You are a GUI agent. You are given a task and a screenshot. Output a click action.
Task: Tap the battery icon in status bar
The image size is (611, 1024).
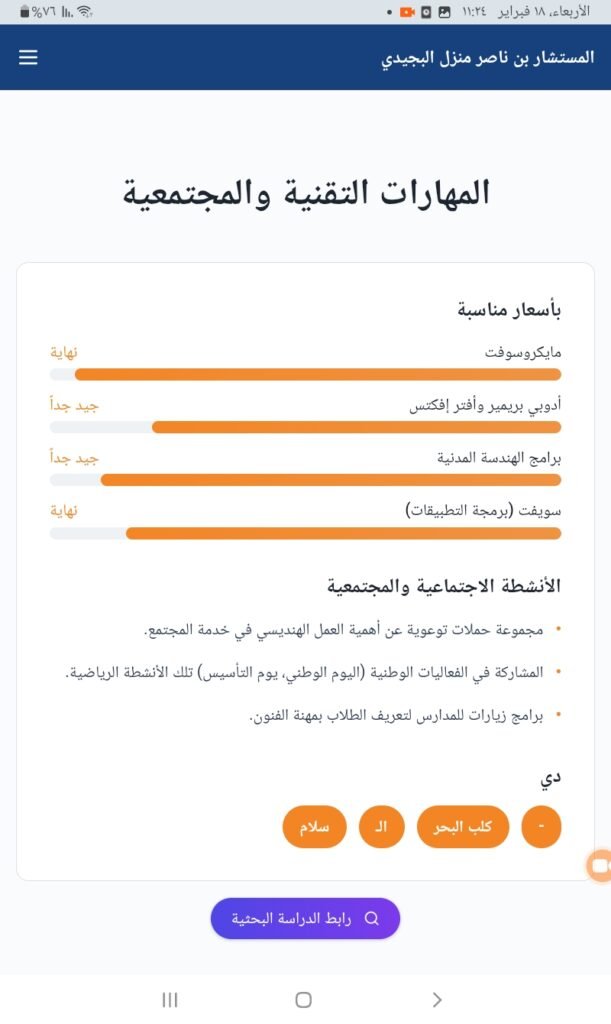[24, 12]
